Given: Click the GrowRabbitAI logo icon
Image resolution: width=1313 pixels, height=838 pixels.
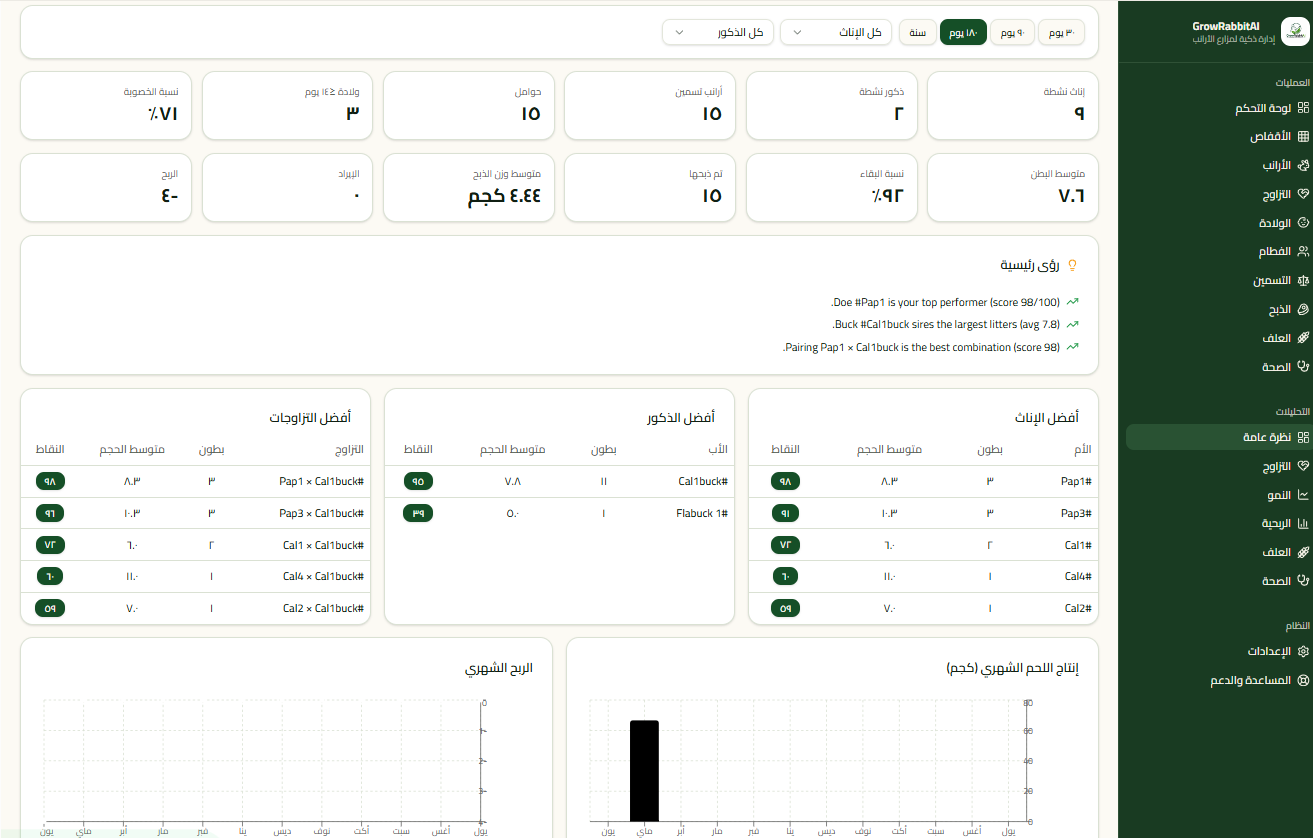Looking at the screenshot, I should point(1293,31).
